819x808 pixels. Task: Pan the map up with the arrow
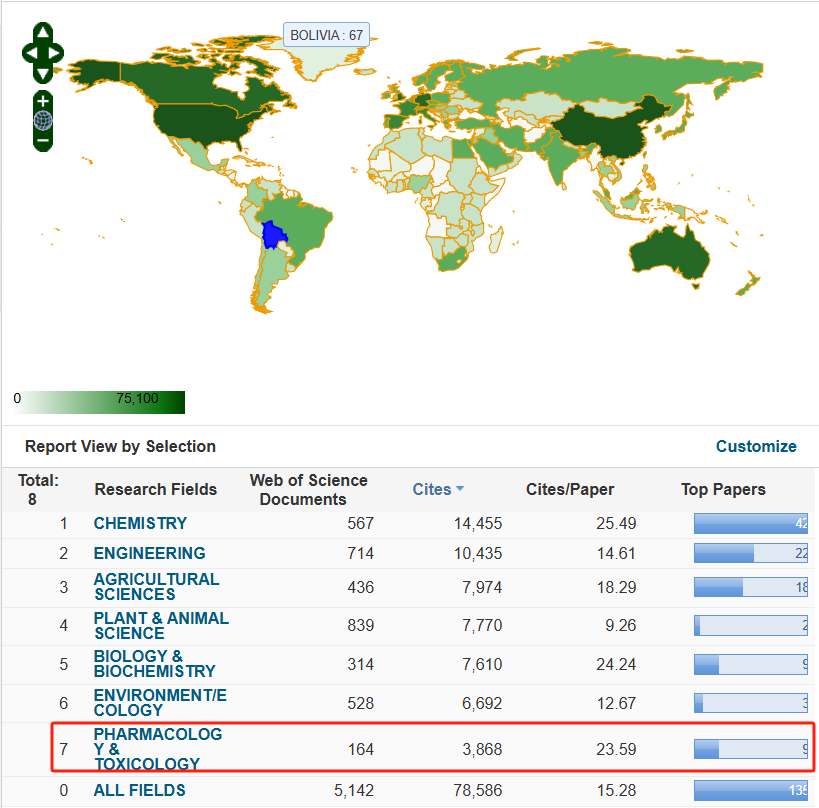click(43, 32)
